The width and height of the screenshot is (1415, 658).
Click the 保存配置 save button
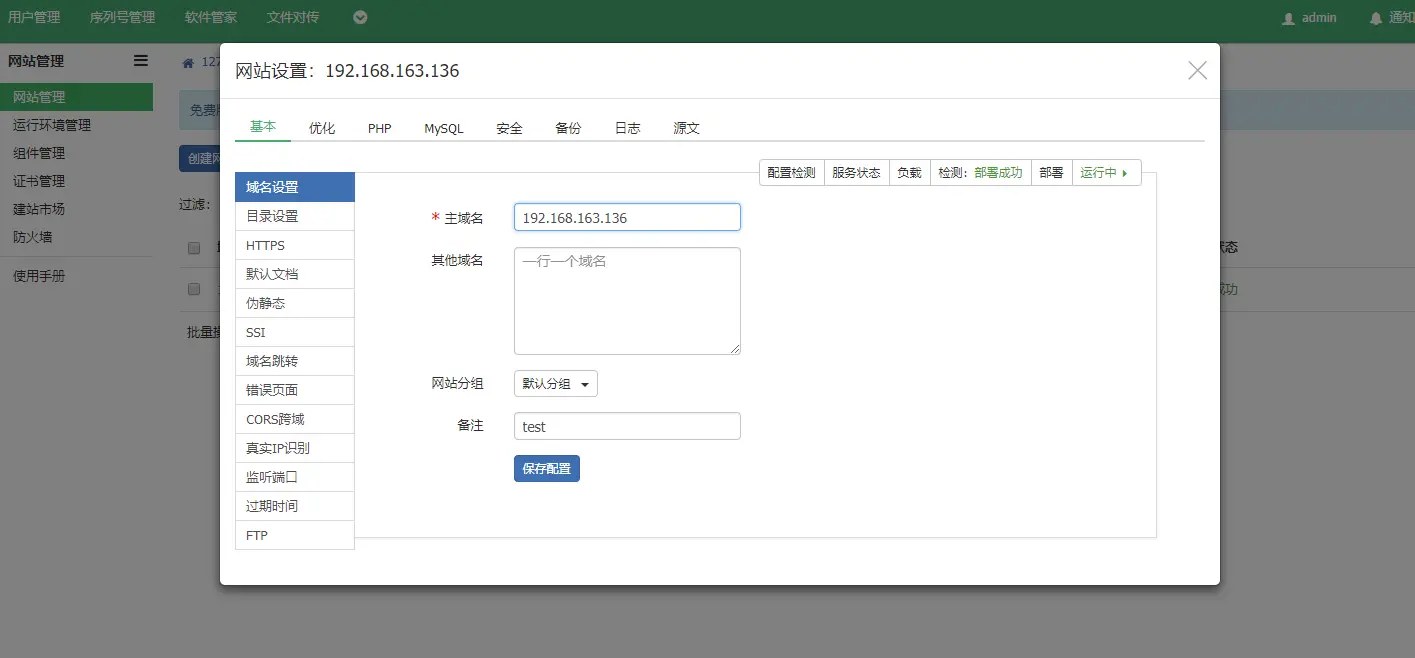point(546,467)
